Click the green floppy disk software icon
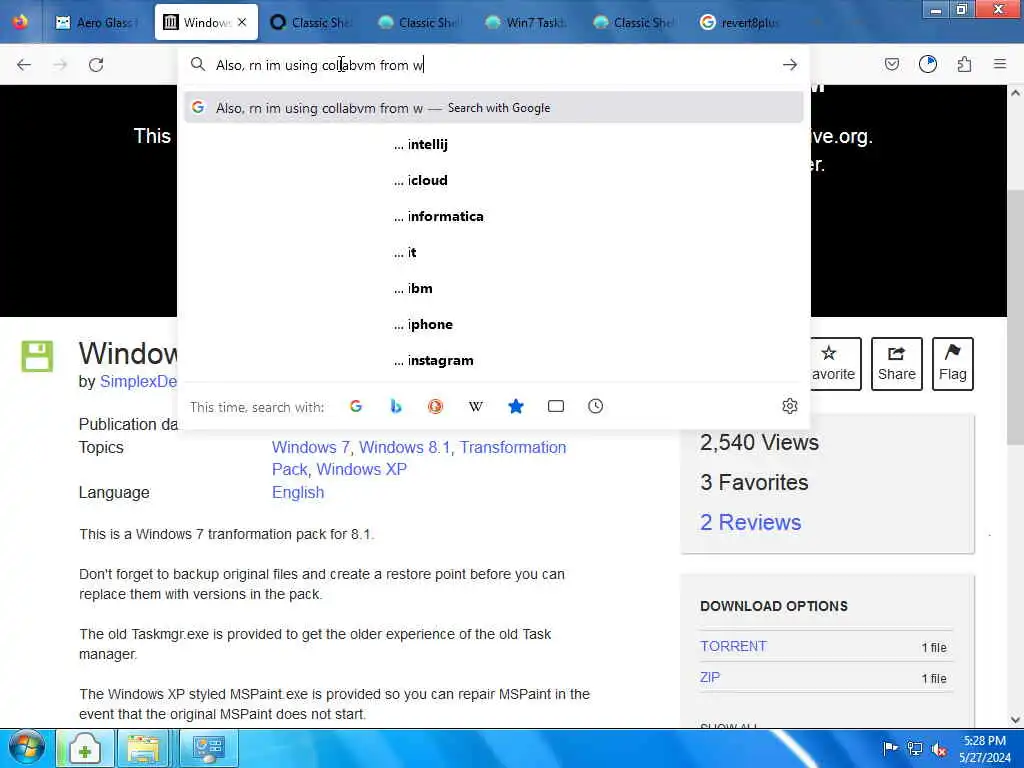Screen dimensions: 1024x768 (37, 357)
